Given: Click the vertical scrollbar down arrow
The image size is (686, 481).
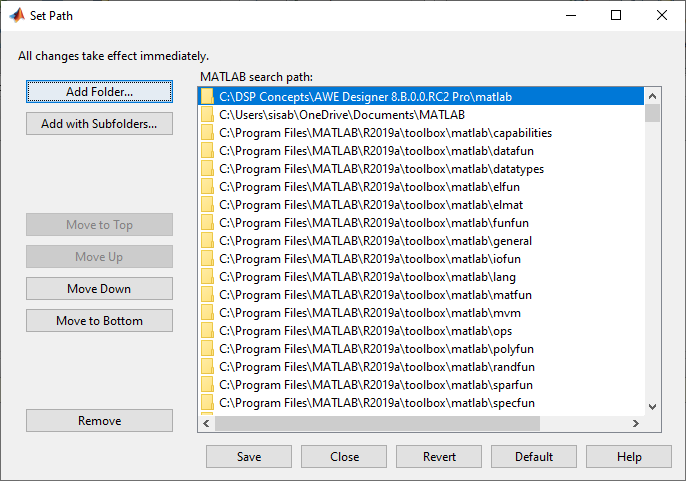Looking at the screenshot, I should click(652, 407).
